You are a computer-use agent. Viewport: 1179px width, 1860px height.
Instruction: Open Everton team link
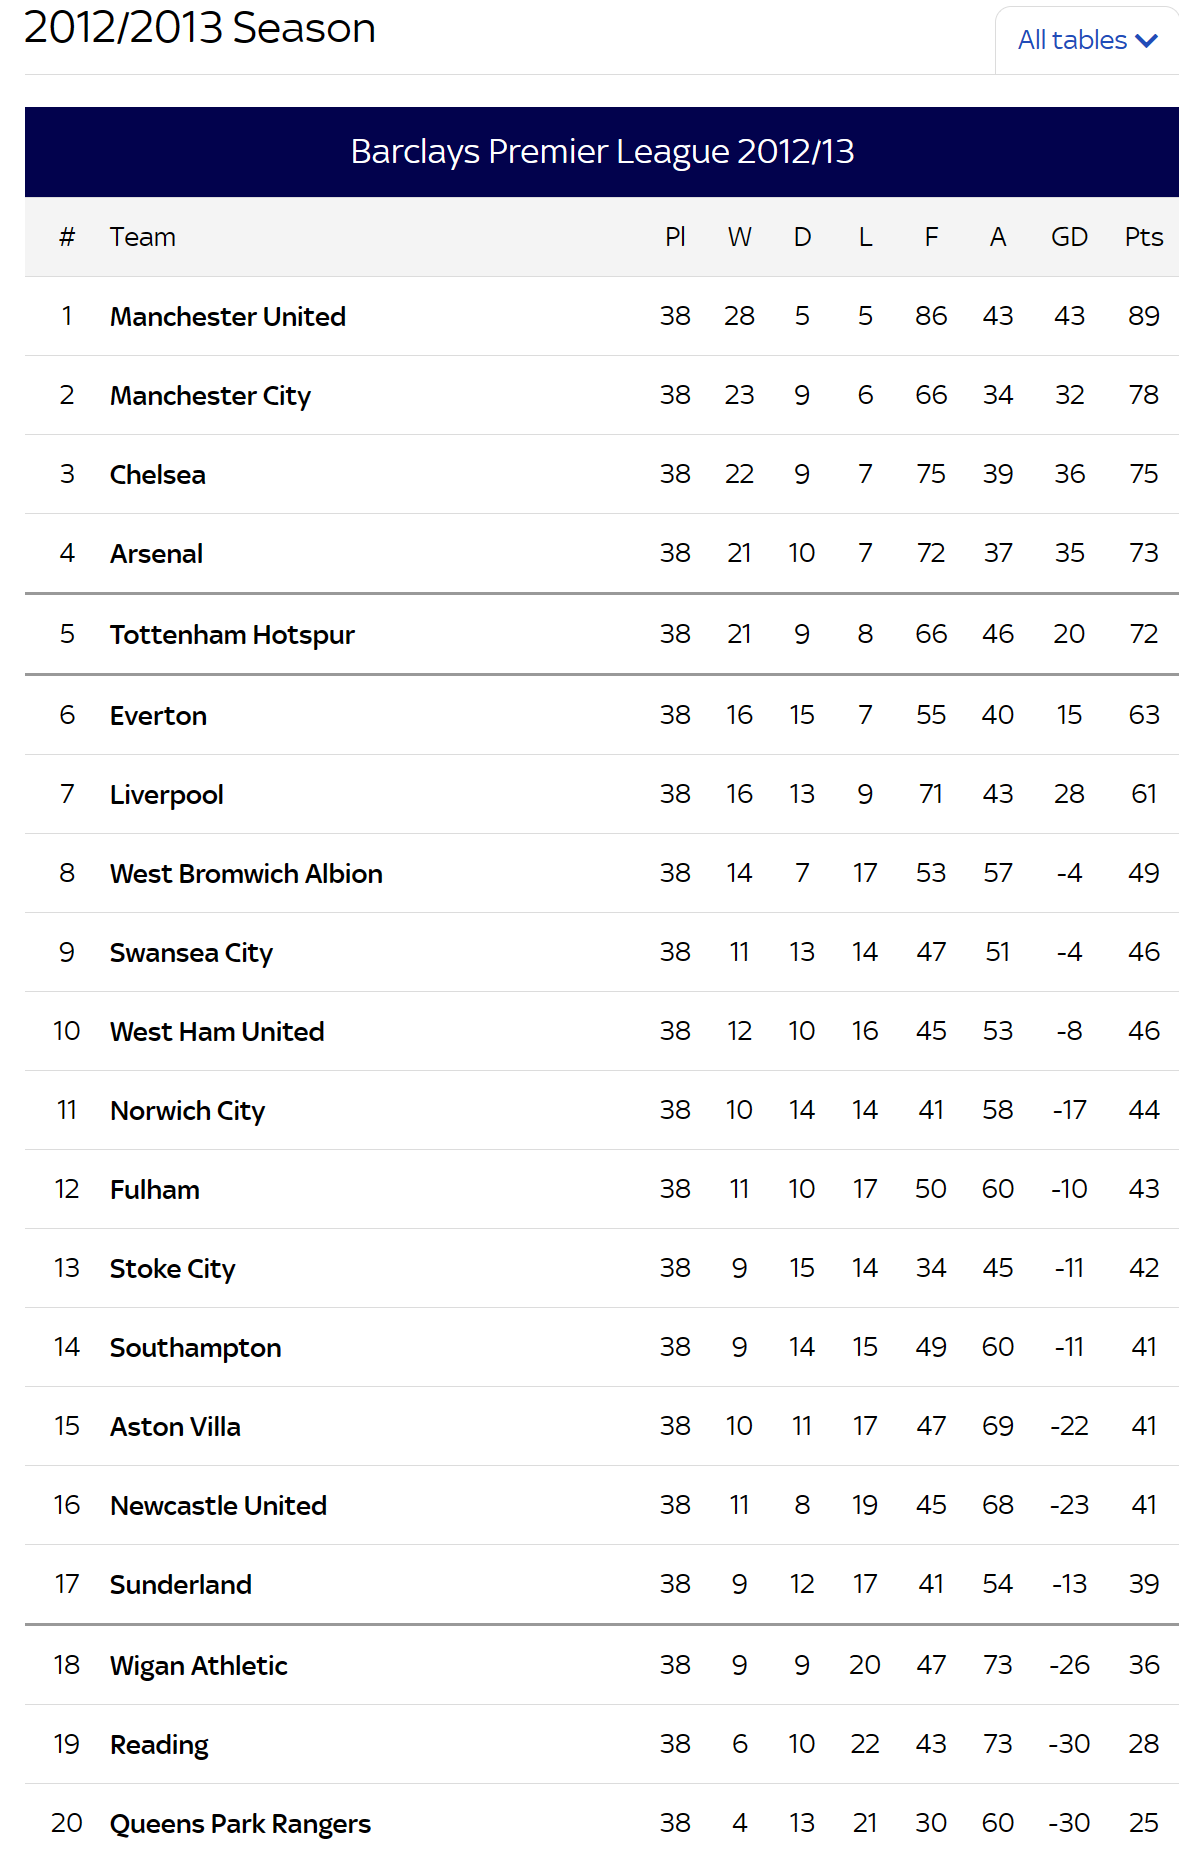tap(158, 716)
